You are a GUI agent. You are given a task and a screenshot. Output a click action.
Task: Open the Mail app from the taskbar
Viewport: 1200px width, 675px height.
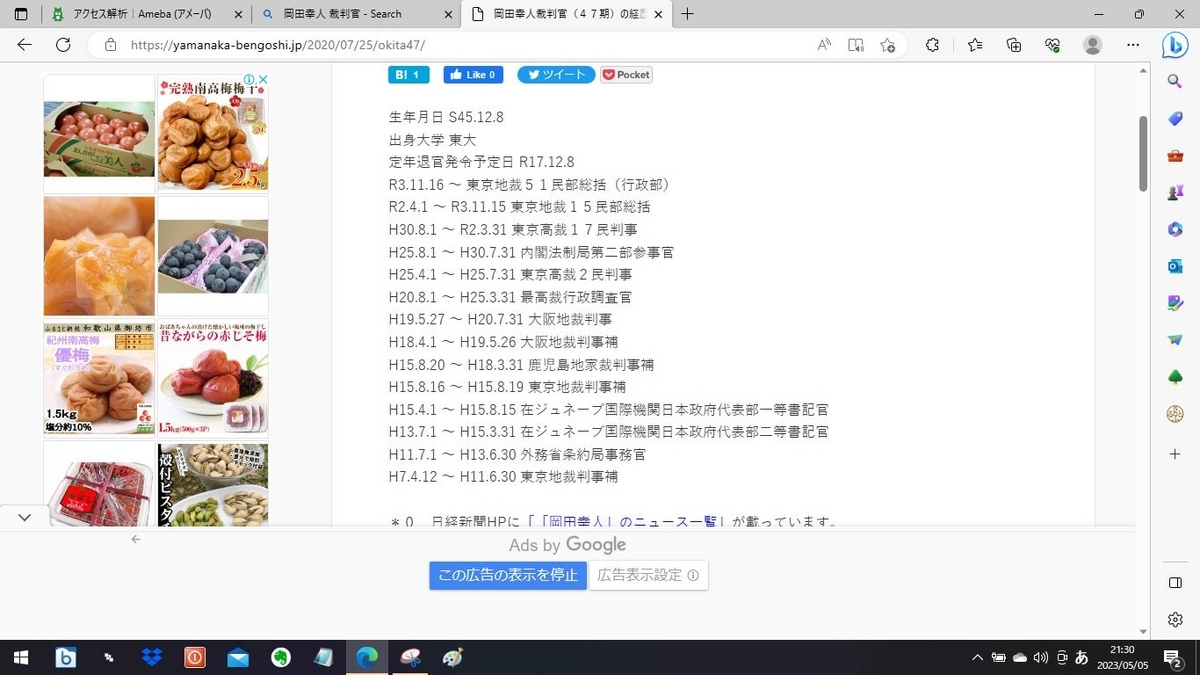[238, 657]
